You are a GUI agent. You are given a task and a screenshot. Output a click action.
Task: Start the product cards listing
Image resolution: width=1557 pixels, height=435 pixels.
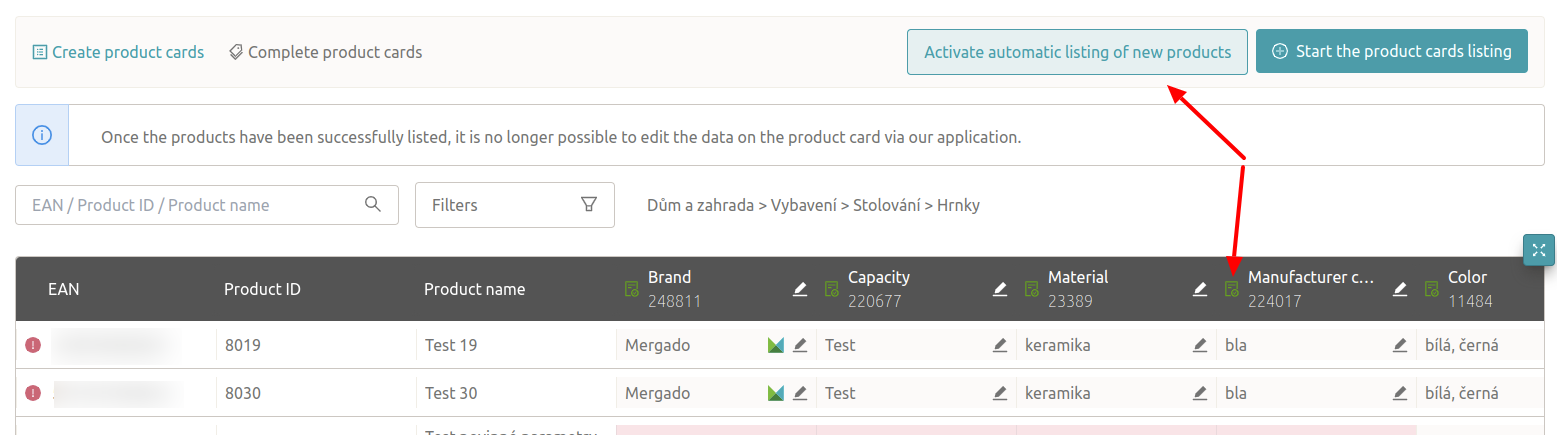(x=1391, y=52)
